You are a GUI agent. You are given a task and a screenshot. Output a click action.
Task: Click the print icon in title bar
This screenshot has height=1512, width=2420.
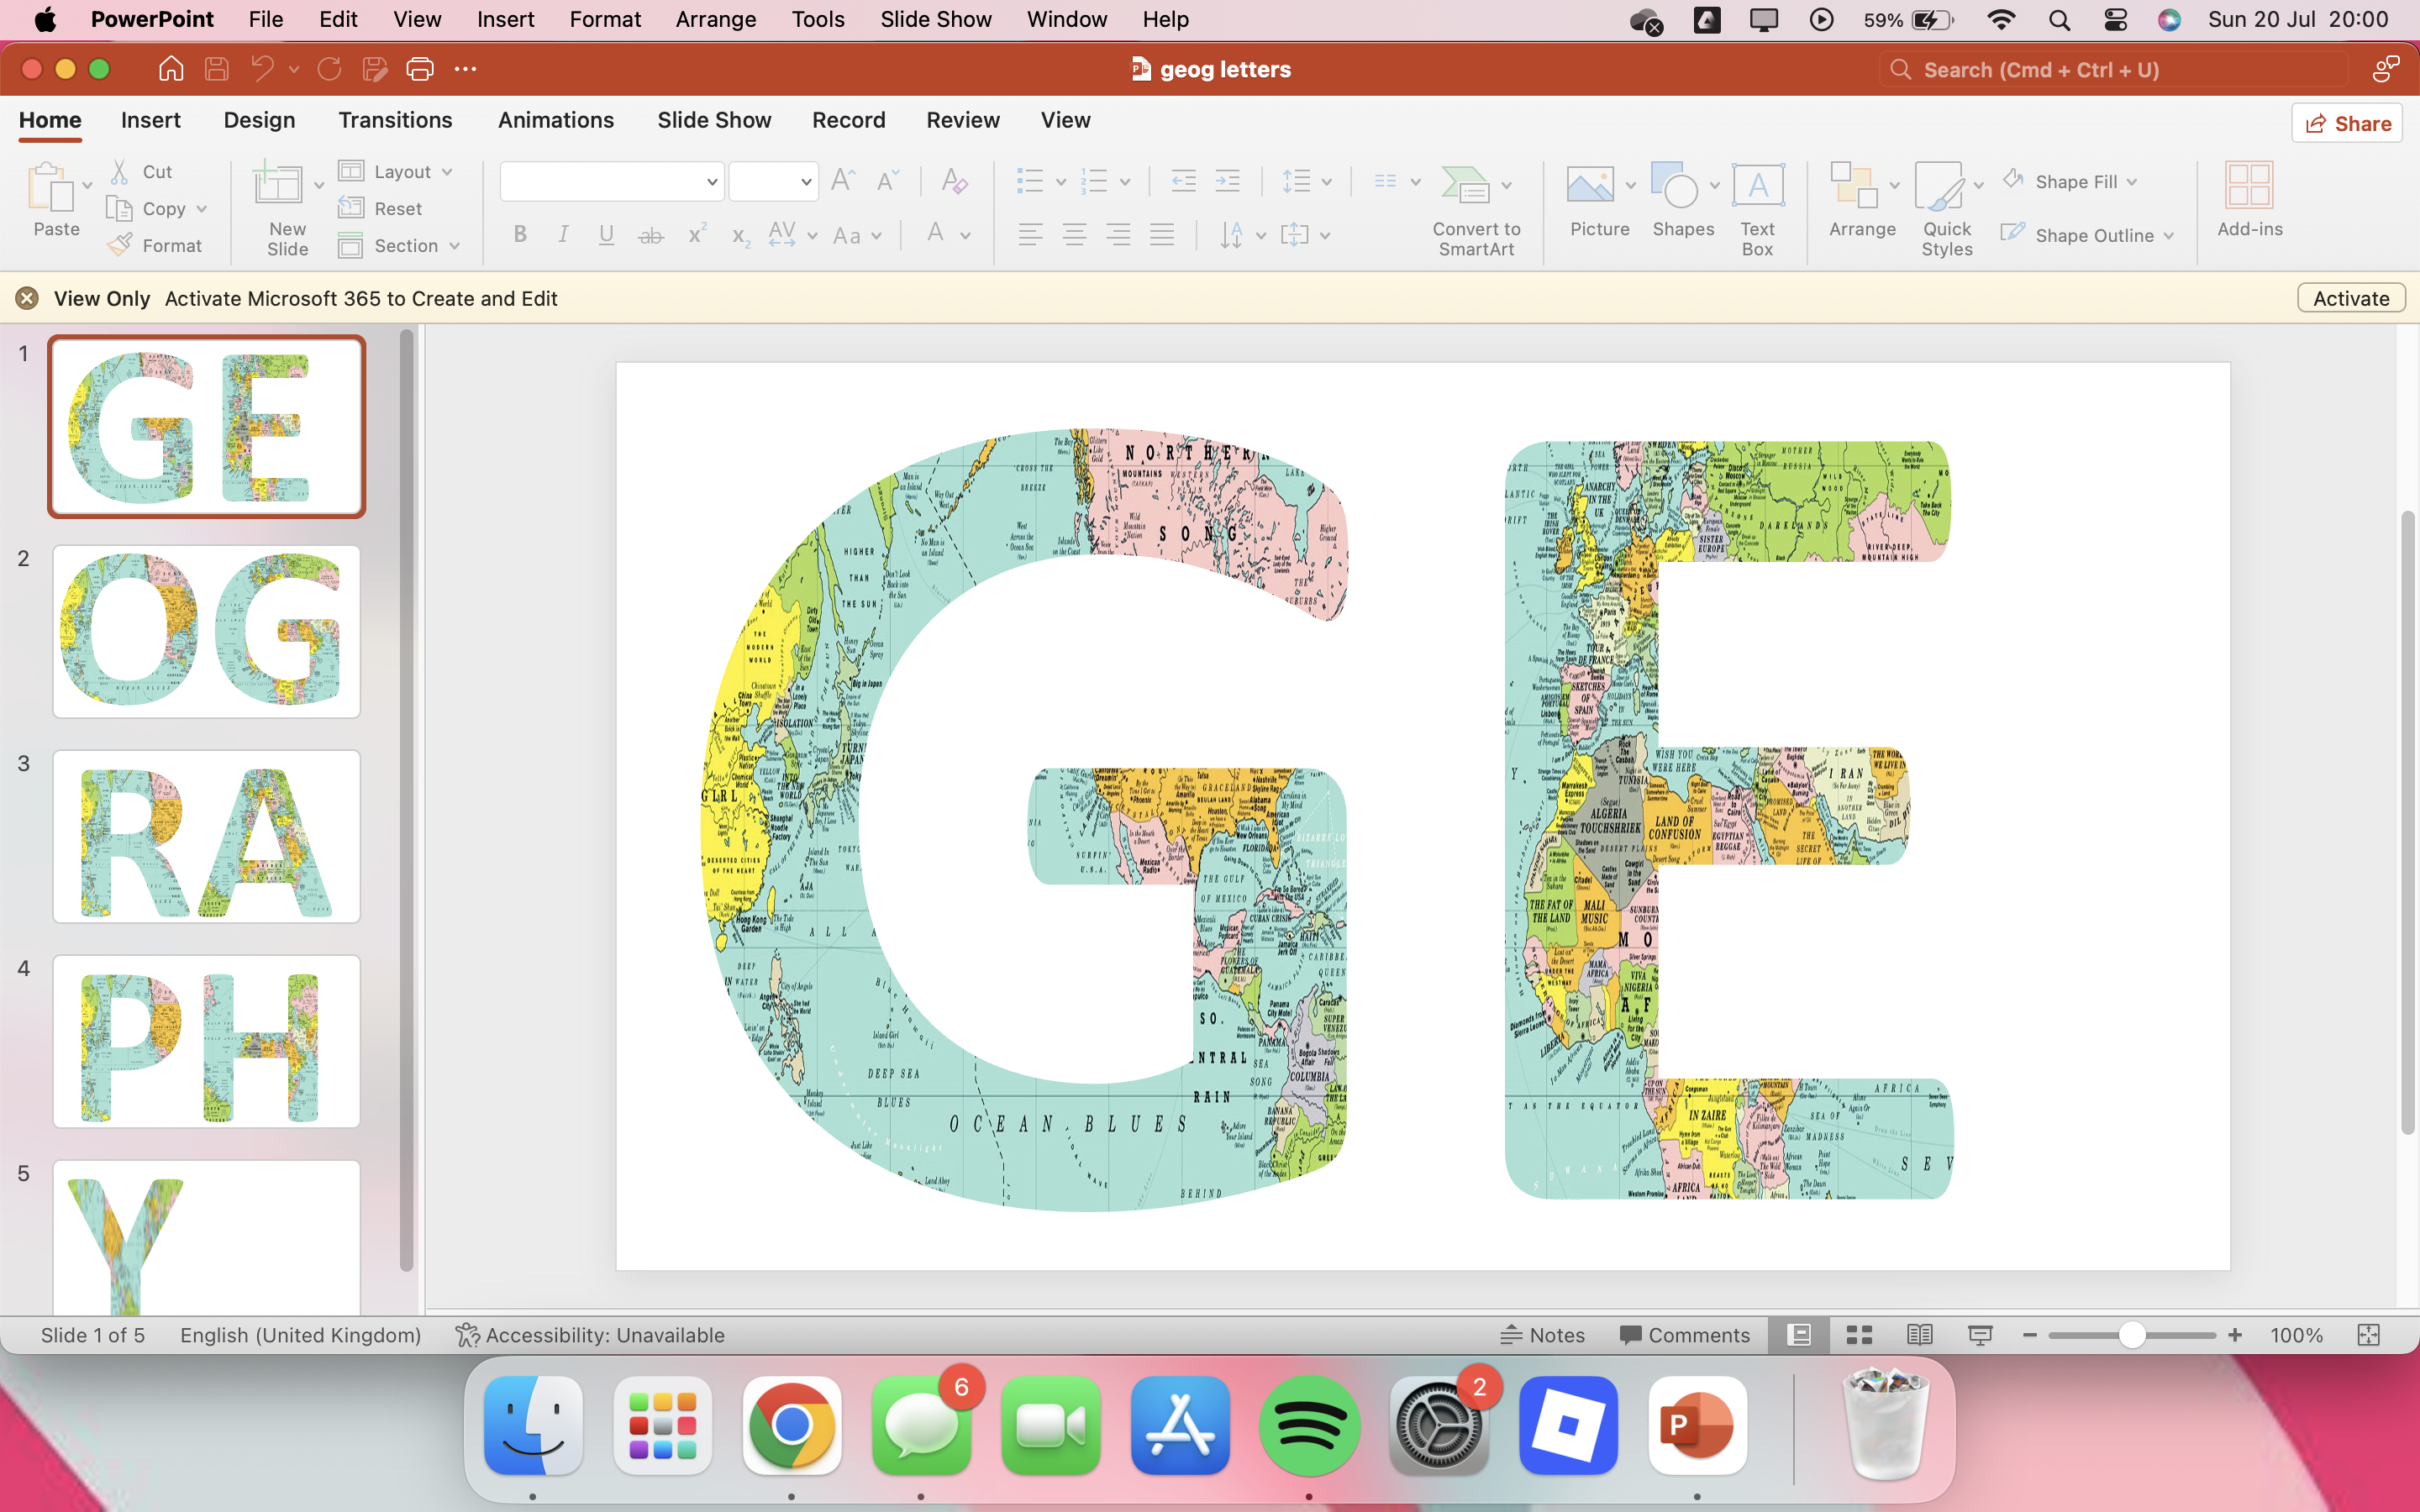coord(420,69)
